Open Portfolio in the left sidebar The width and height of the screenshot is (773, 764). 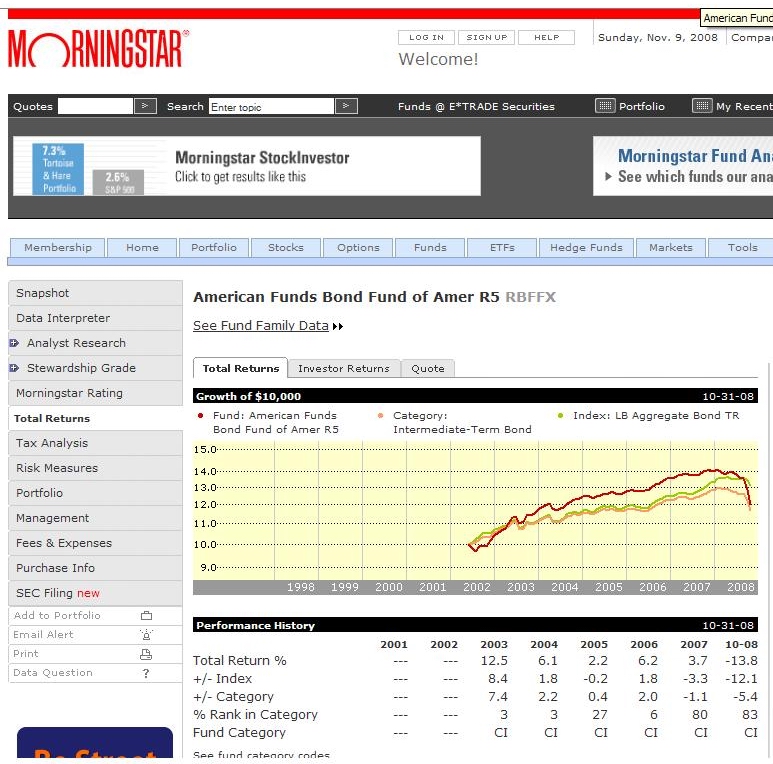[96, 493]
